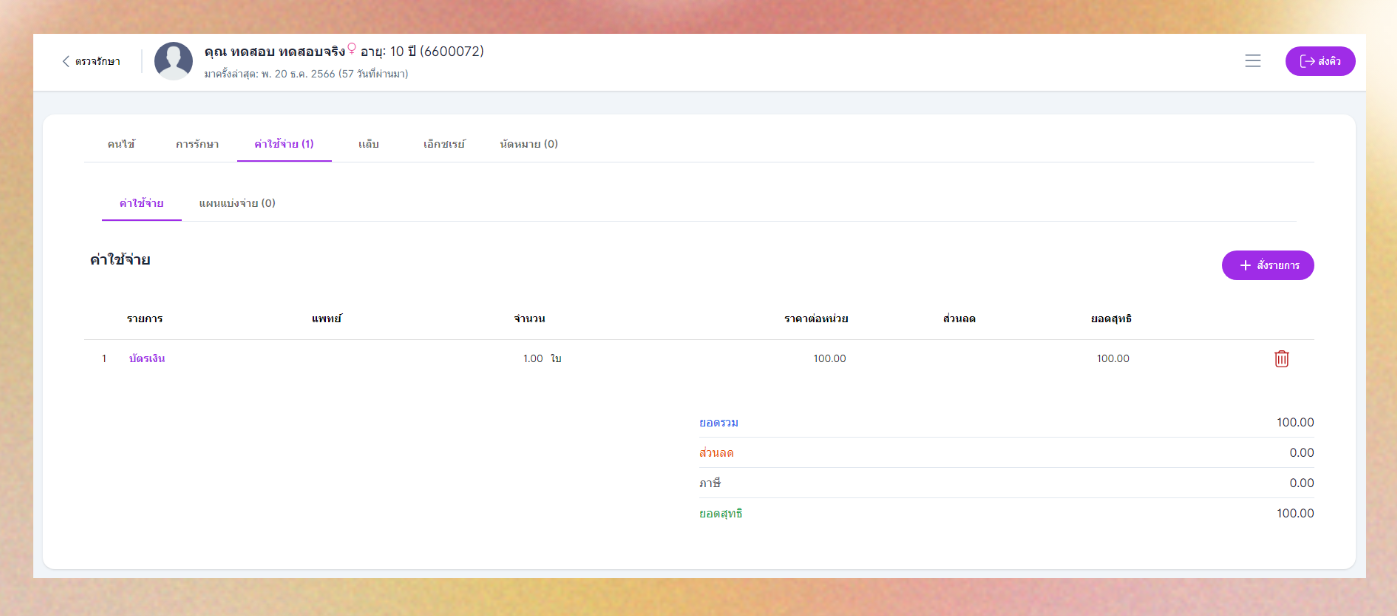Click the สั่งรายการ button
This screenshot has width=1397, height=616.
[1267, 265]
